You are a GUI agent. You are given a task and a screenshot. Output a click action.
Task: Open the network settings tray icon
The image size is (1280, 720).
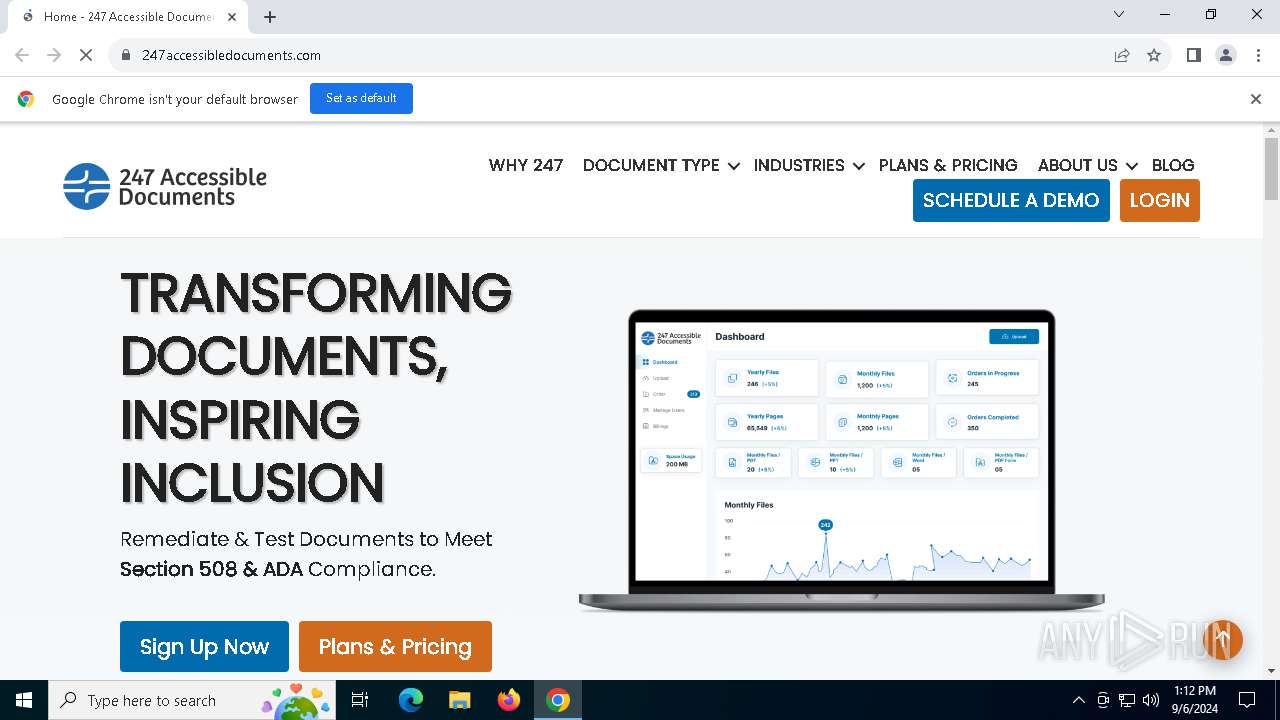(1127, 700)
